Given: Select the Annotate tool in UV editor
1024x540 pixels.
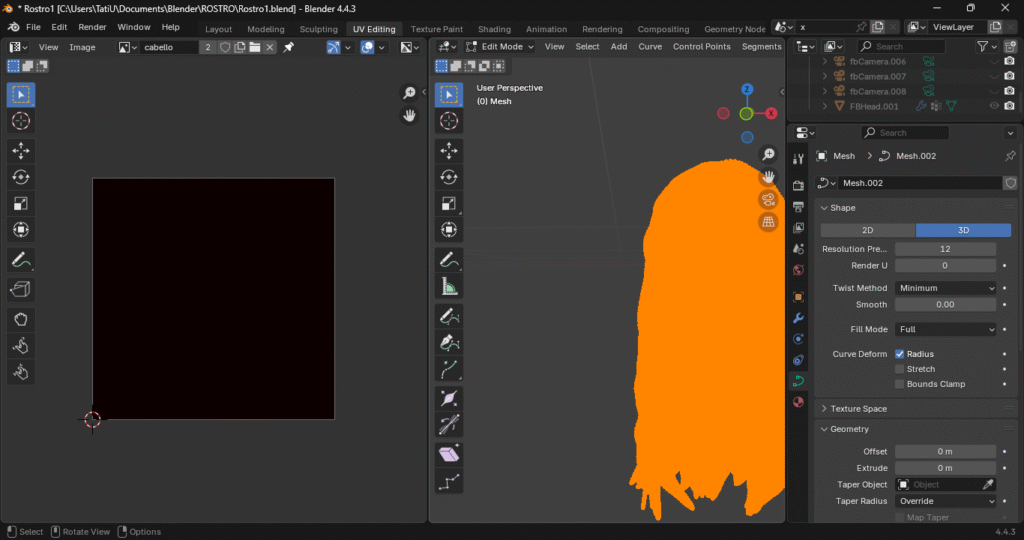Looking at the screenshot, I should pyautogui.click(x=21, y=260).
